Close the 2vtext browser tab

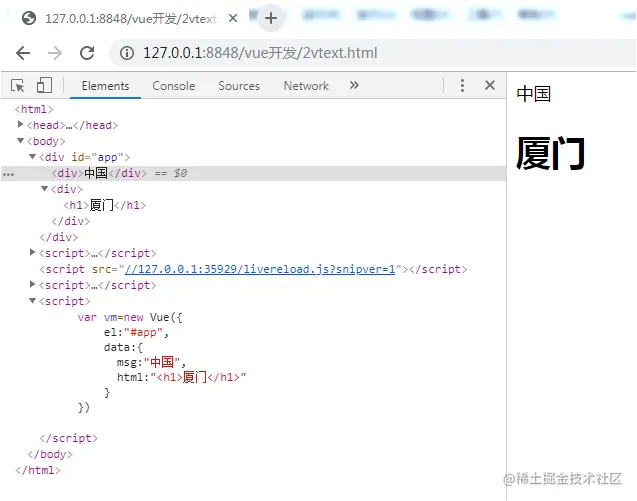pyautogui.click(x=233, y=18)
